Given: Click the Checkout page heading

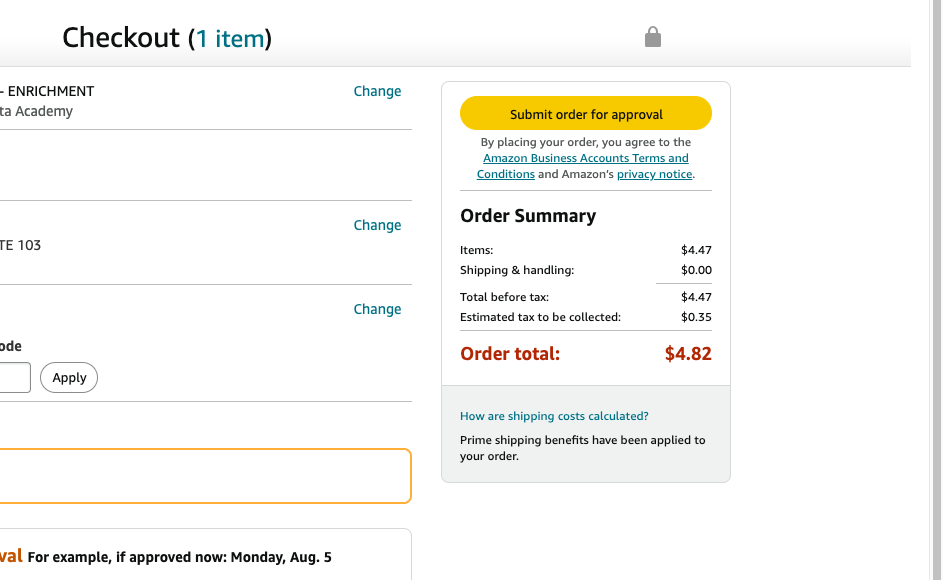Looking at the screenshot, I should click(167, 39).
